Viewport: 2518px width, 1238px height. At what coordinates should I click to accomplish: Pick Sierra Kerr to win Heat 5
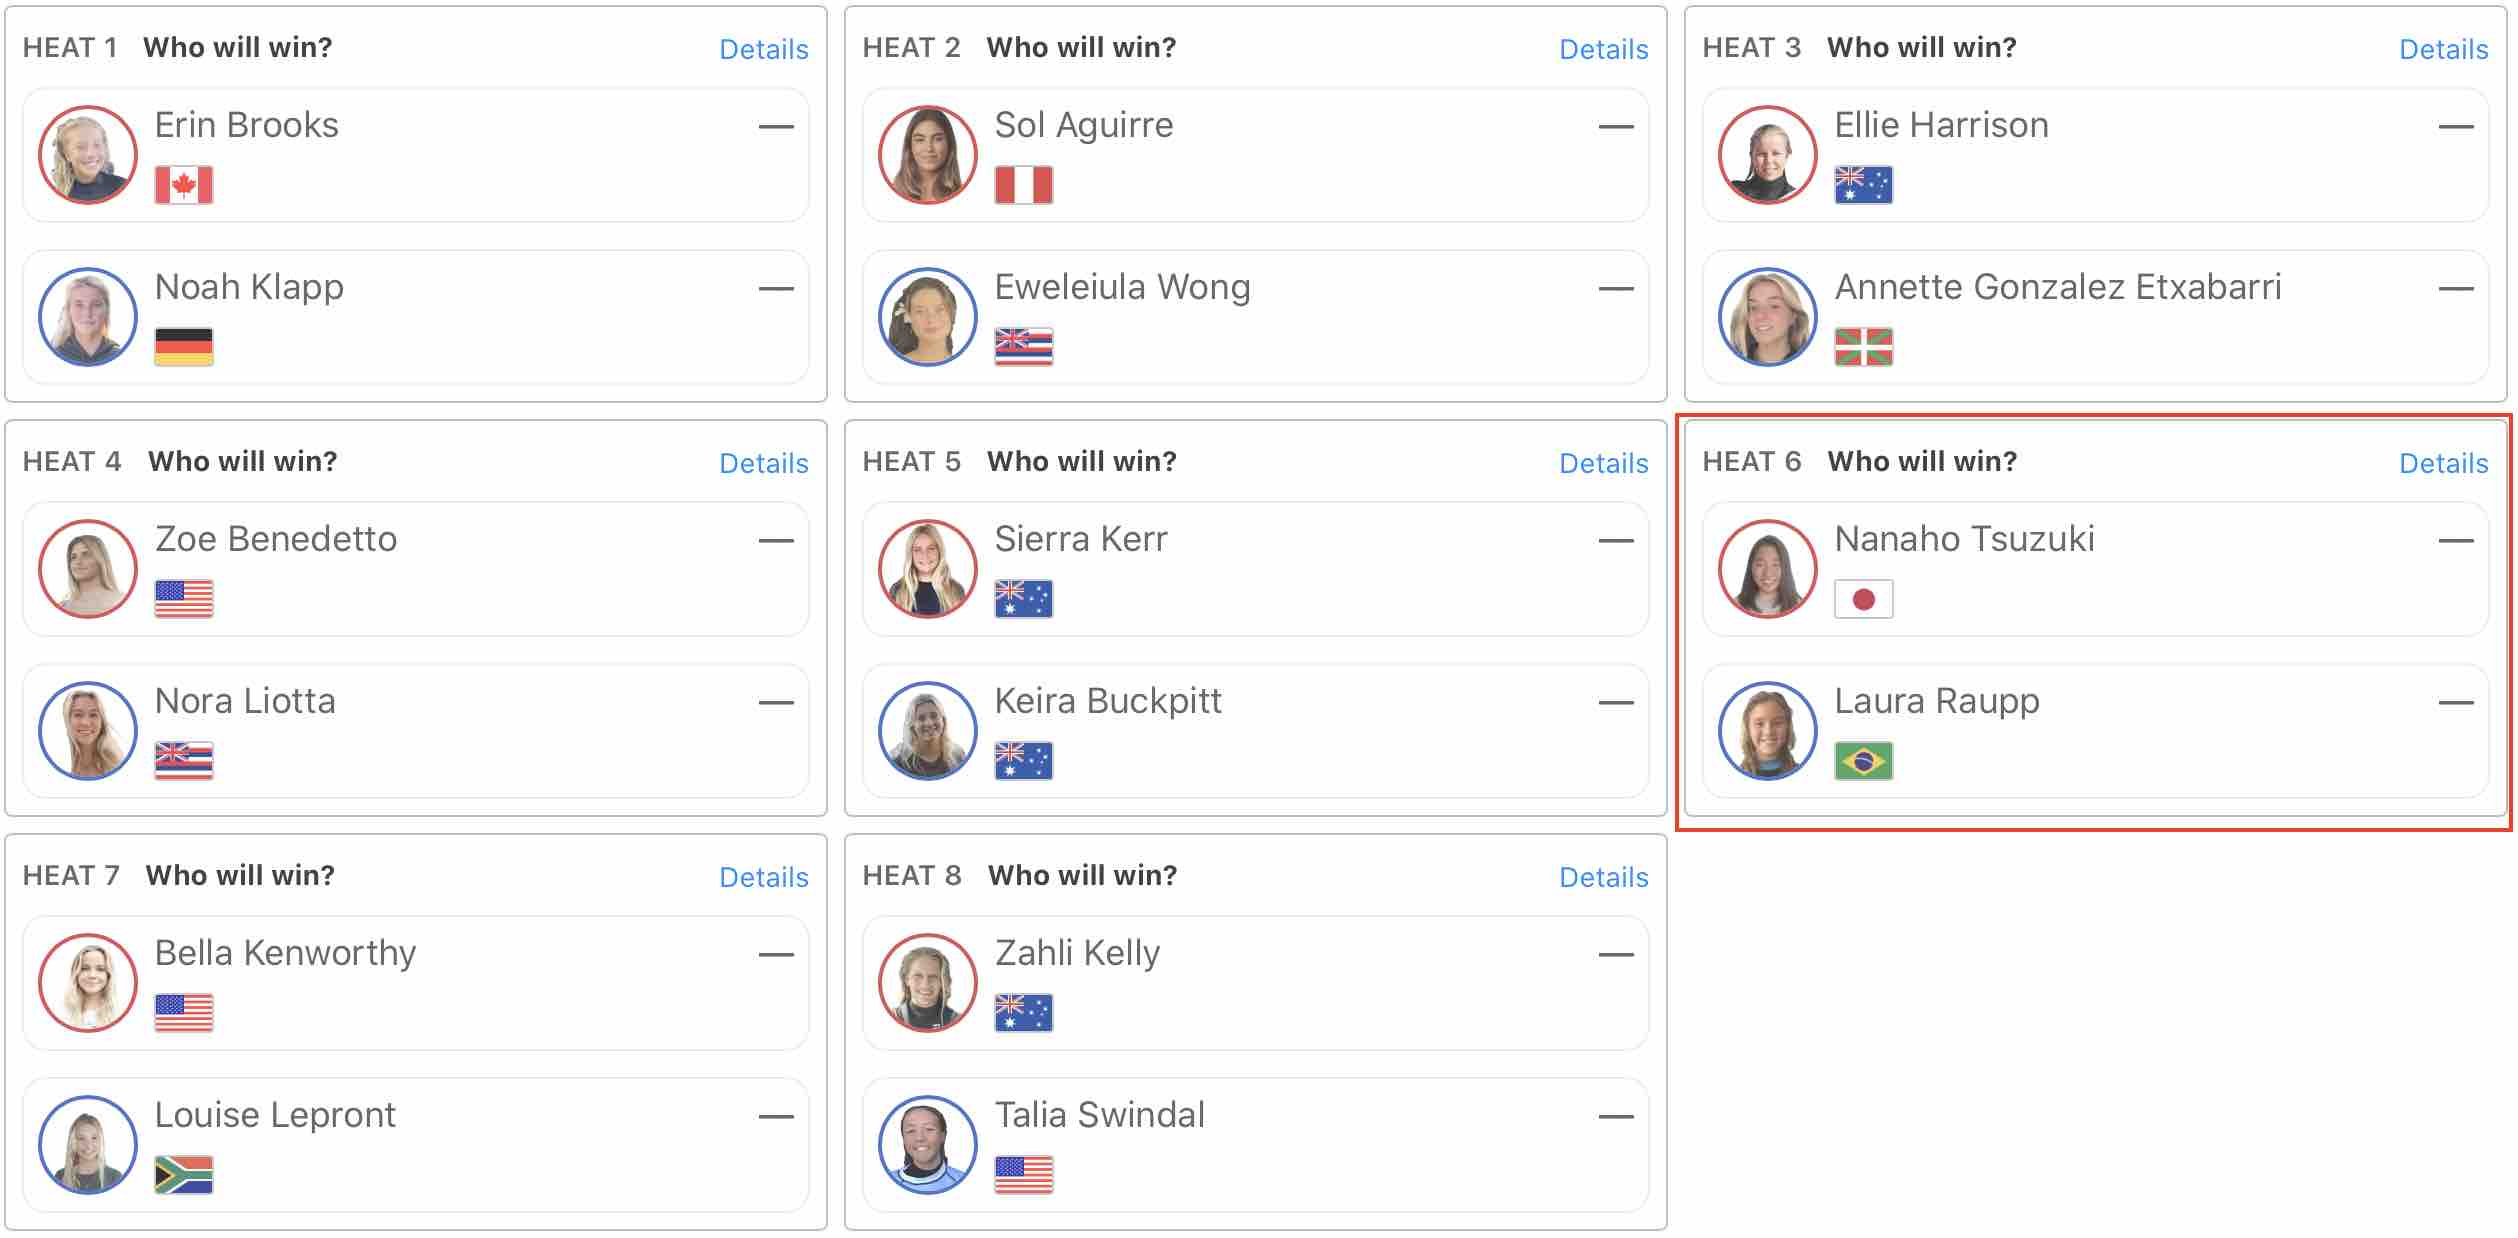coord(1254,568)
